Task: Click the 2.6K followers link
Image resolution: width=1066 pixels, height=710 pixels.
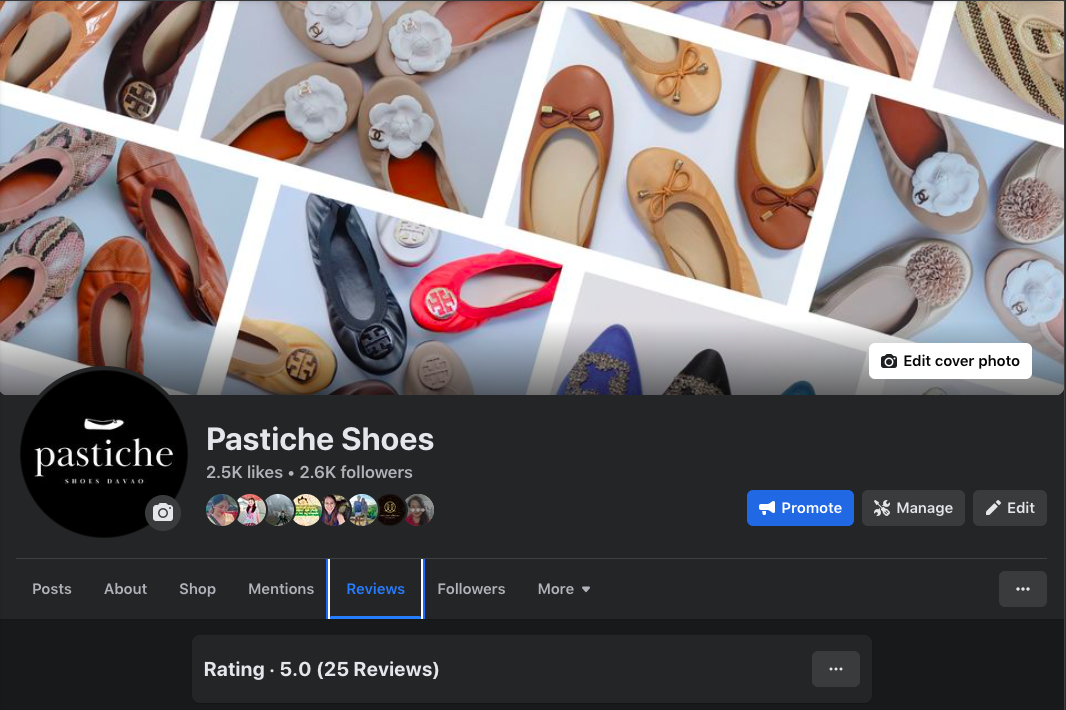Action: [x=356, y=472]
